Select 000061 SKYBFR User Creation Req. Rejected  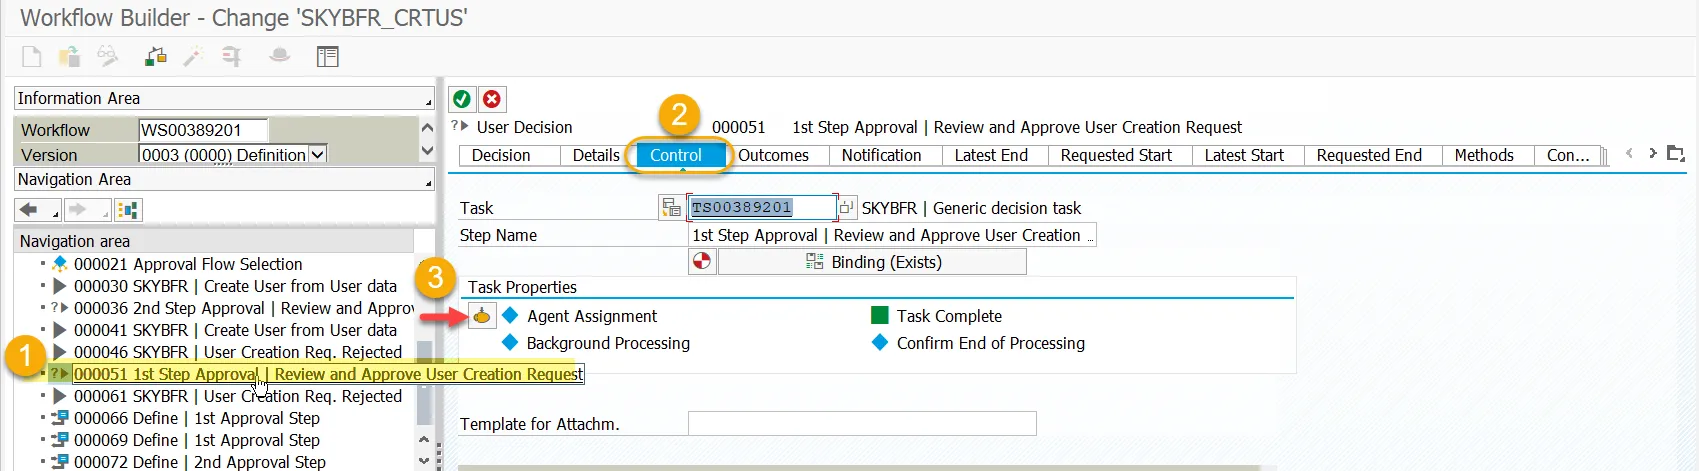pyautogui.click(x=238, y=396)
